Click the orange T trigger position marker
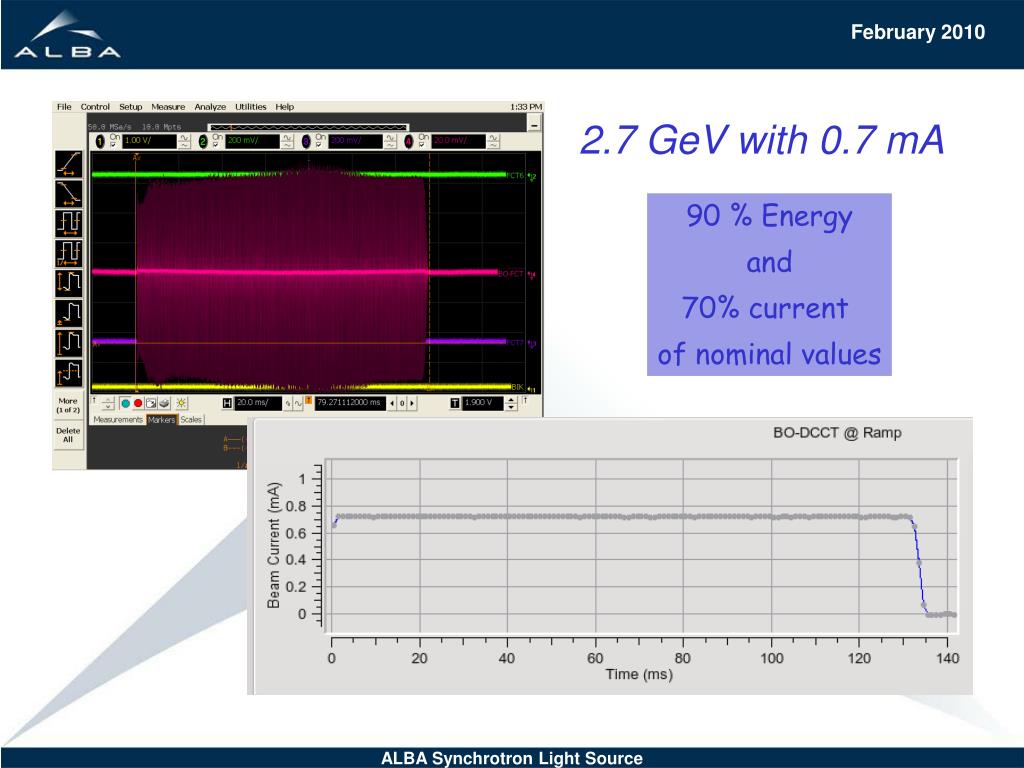The image size is (1024, 768). pyautogui.click(x=309, y=399)
